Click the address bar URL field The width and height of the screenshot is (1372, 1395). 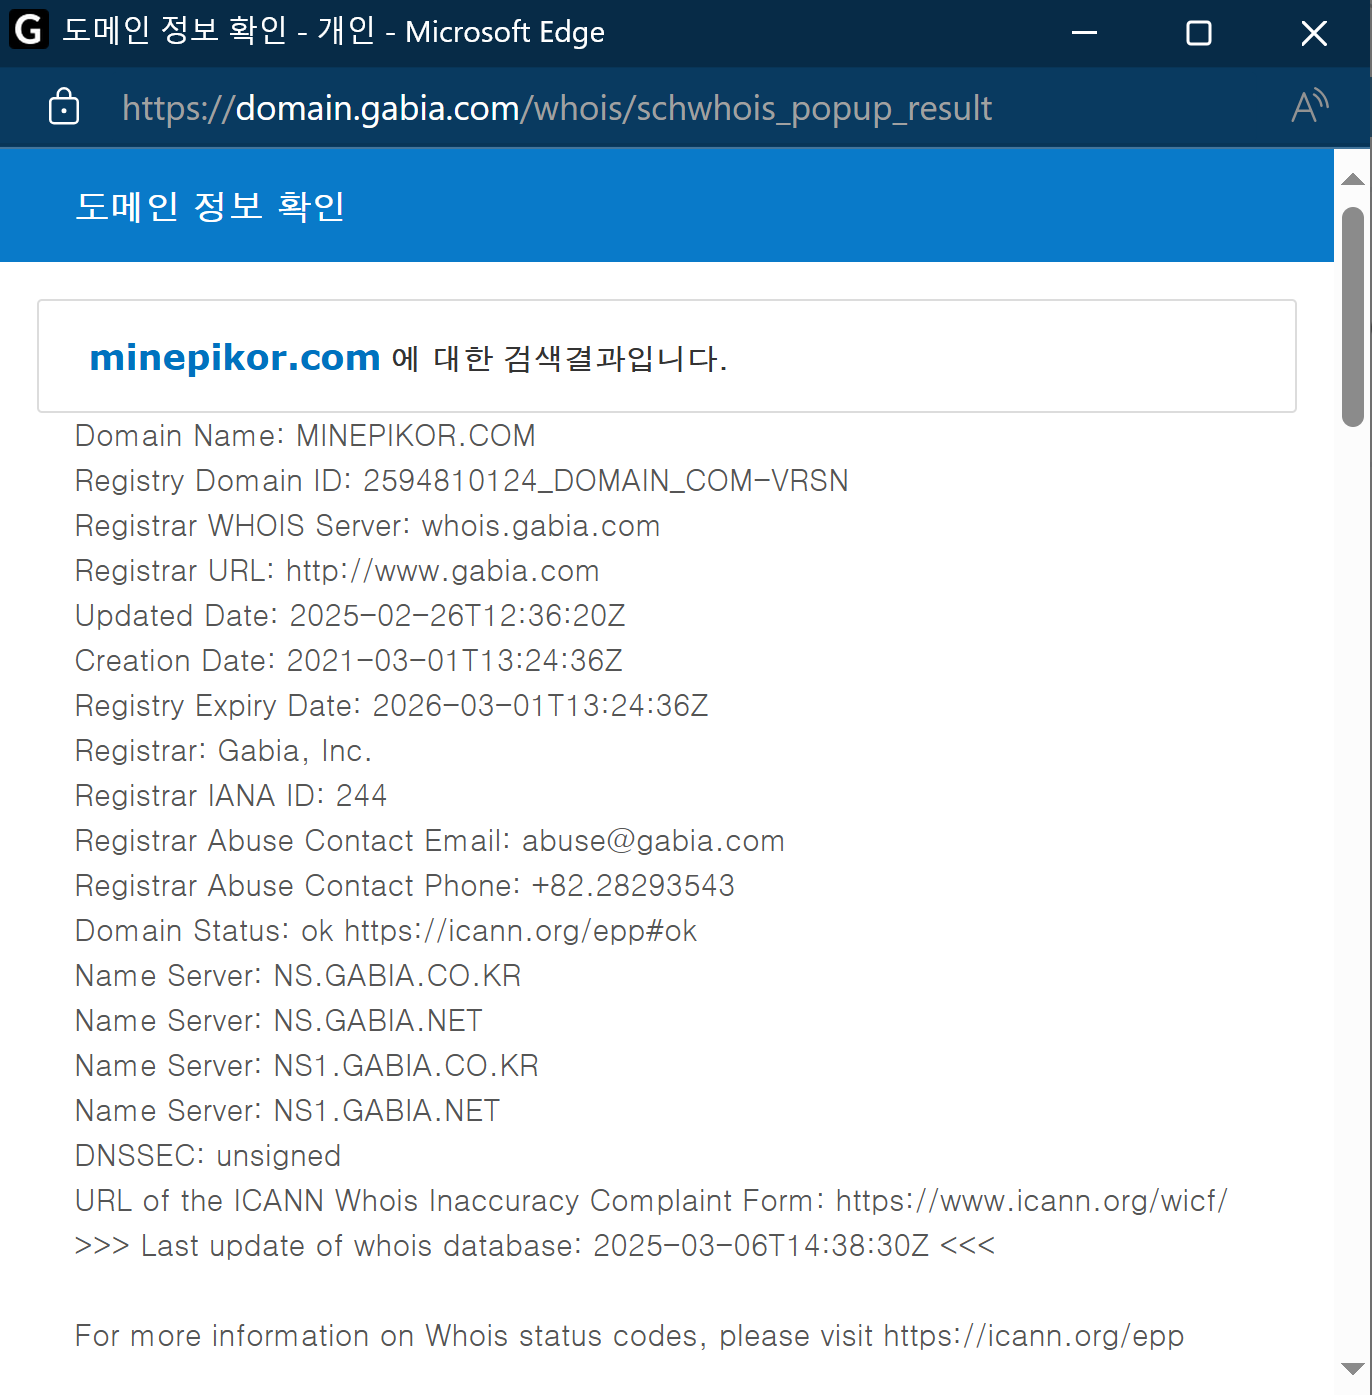click(x=557, y=108)
